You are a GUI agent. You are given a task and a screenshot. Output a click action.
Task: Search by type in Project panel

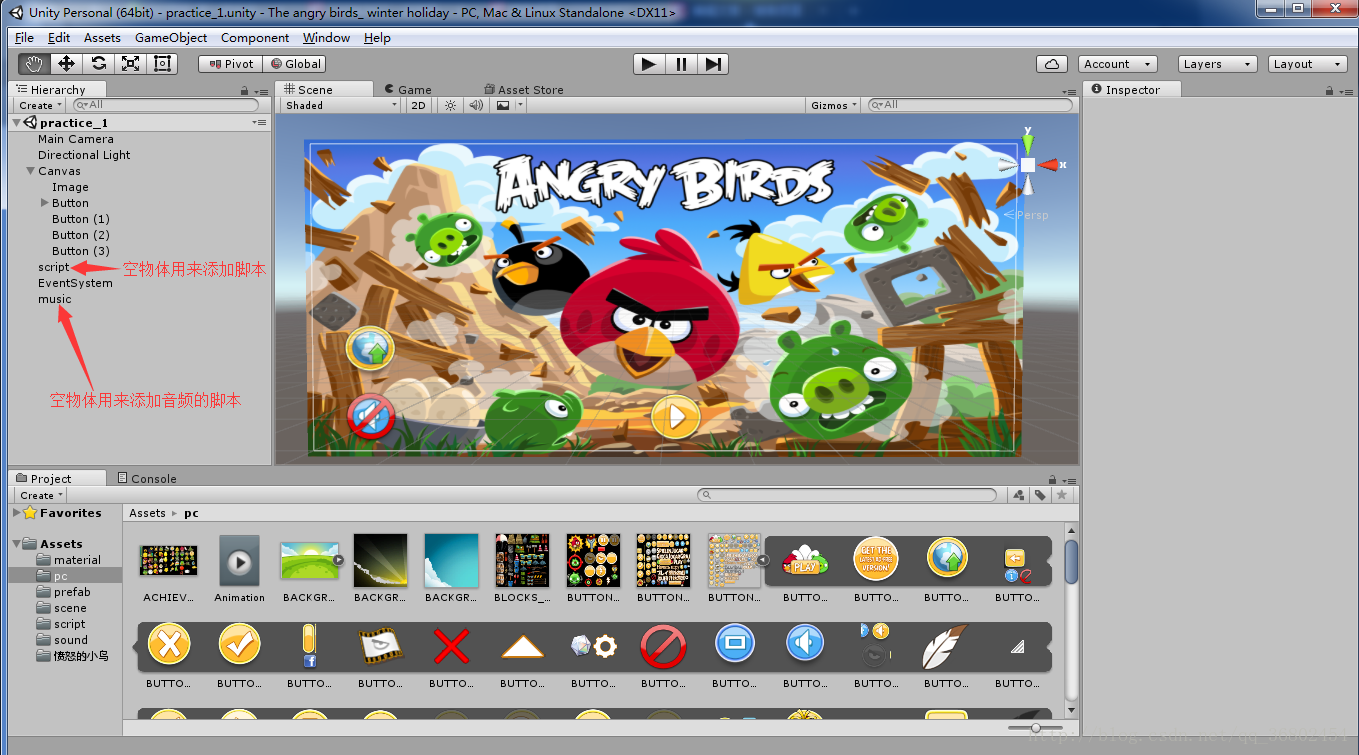(x=1019, y=495)
